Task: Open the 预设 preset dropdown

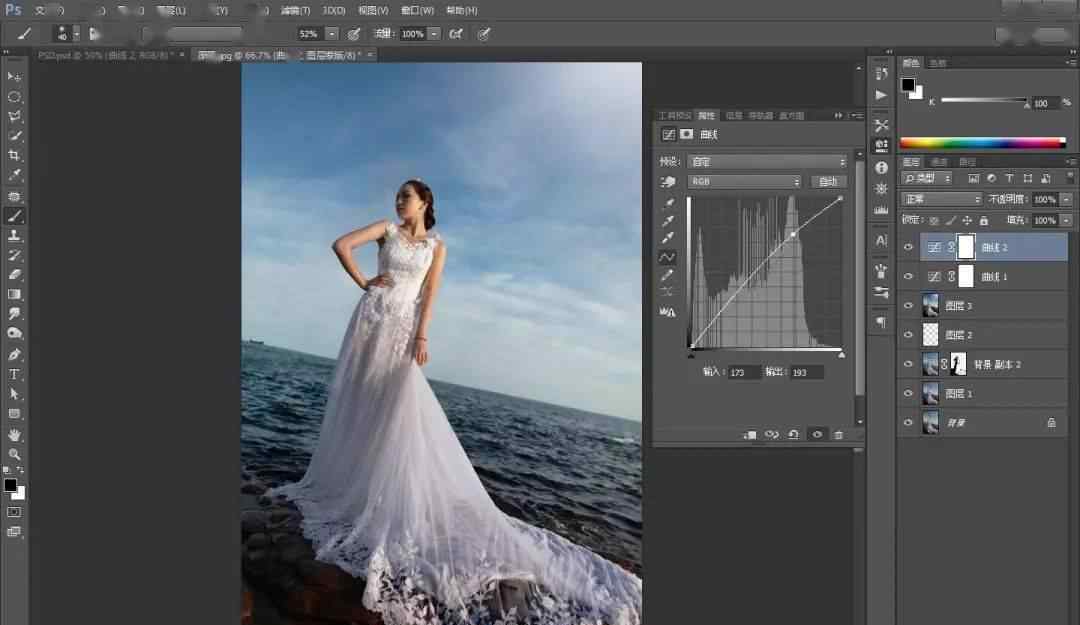Action: pos(767,161)
